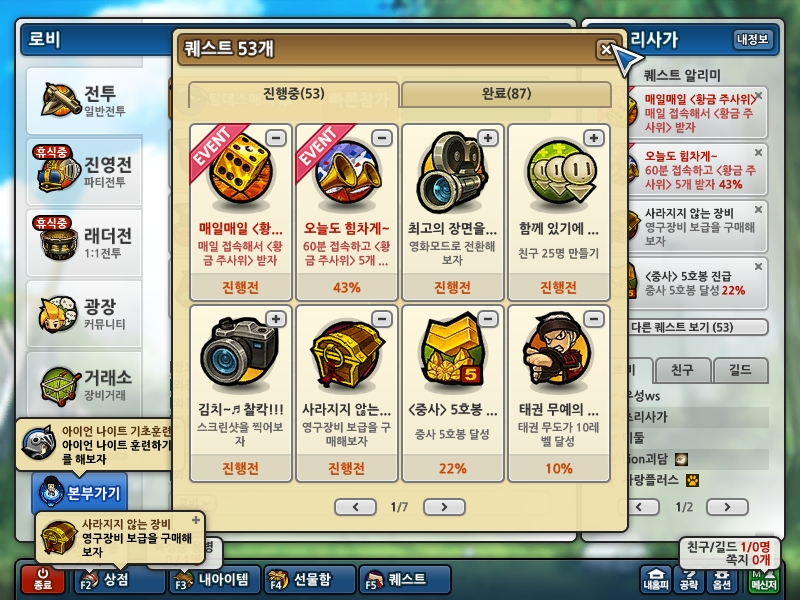Dismiss the 사라지지 않는 장비 quest notifier
800x600 pixels.
pyautogui.click(x=758, y=210)
